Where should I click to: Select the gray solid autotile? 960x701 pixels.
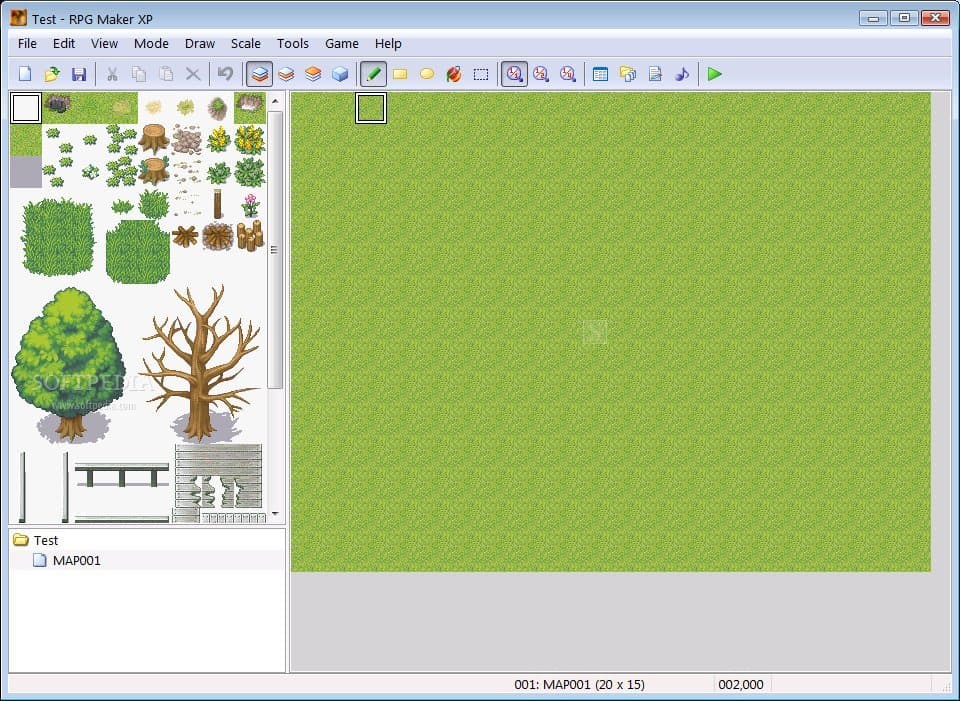point(26,171)
